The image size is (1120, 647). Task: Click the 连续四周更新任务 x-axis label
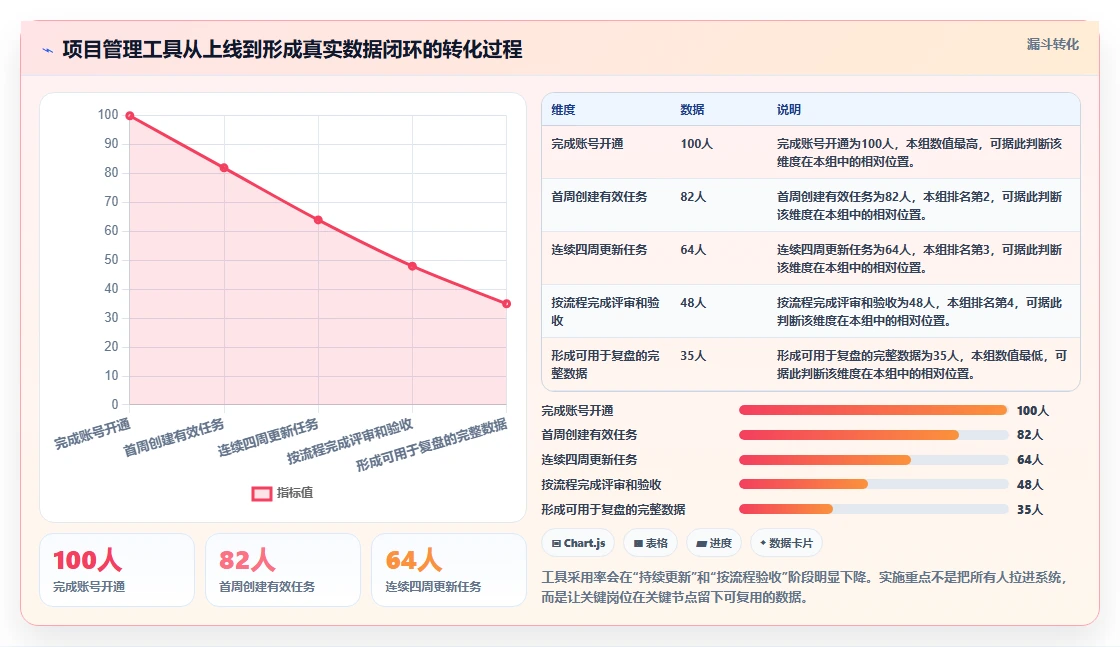point(268,438)
